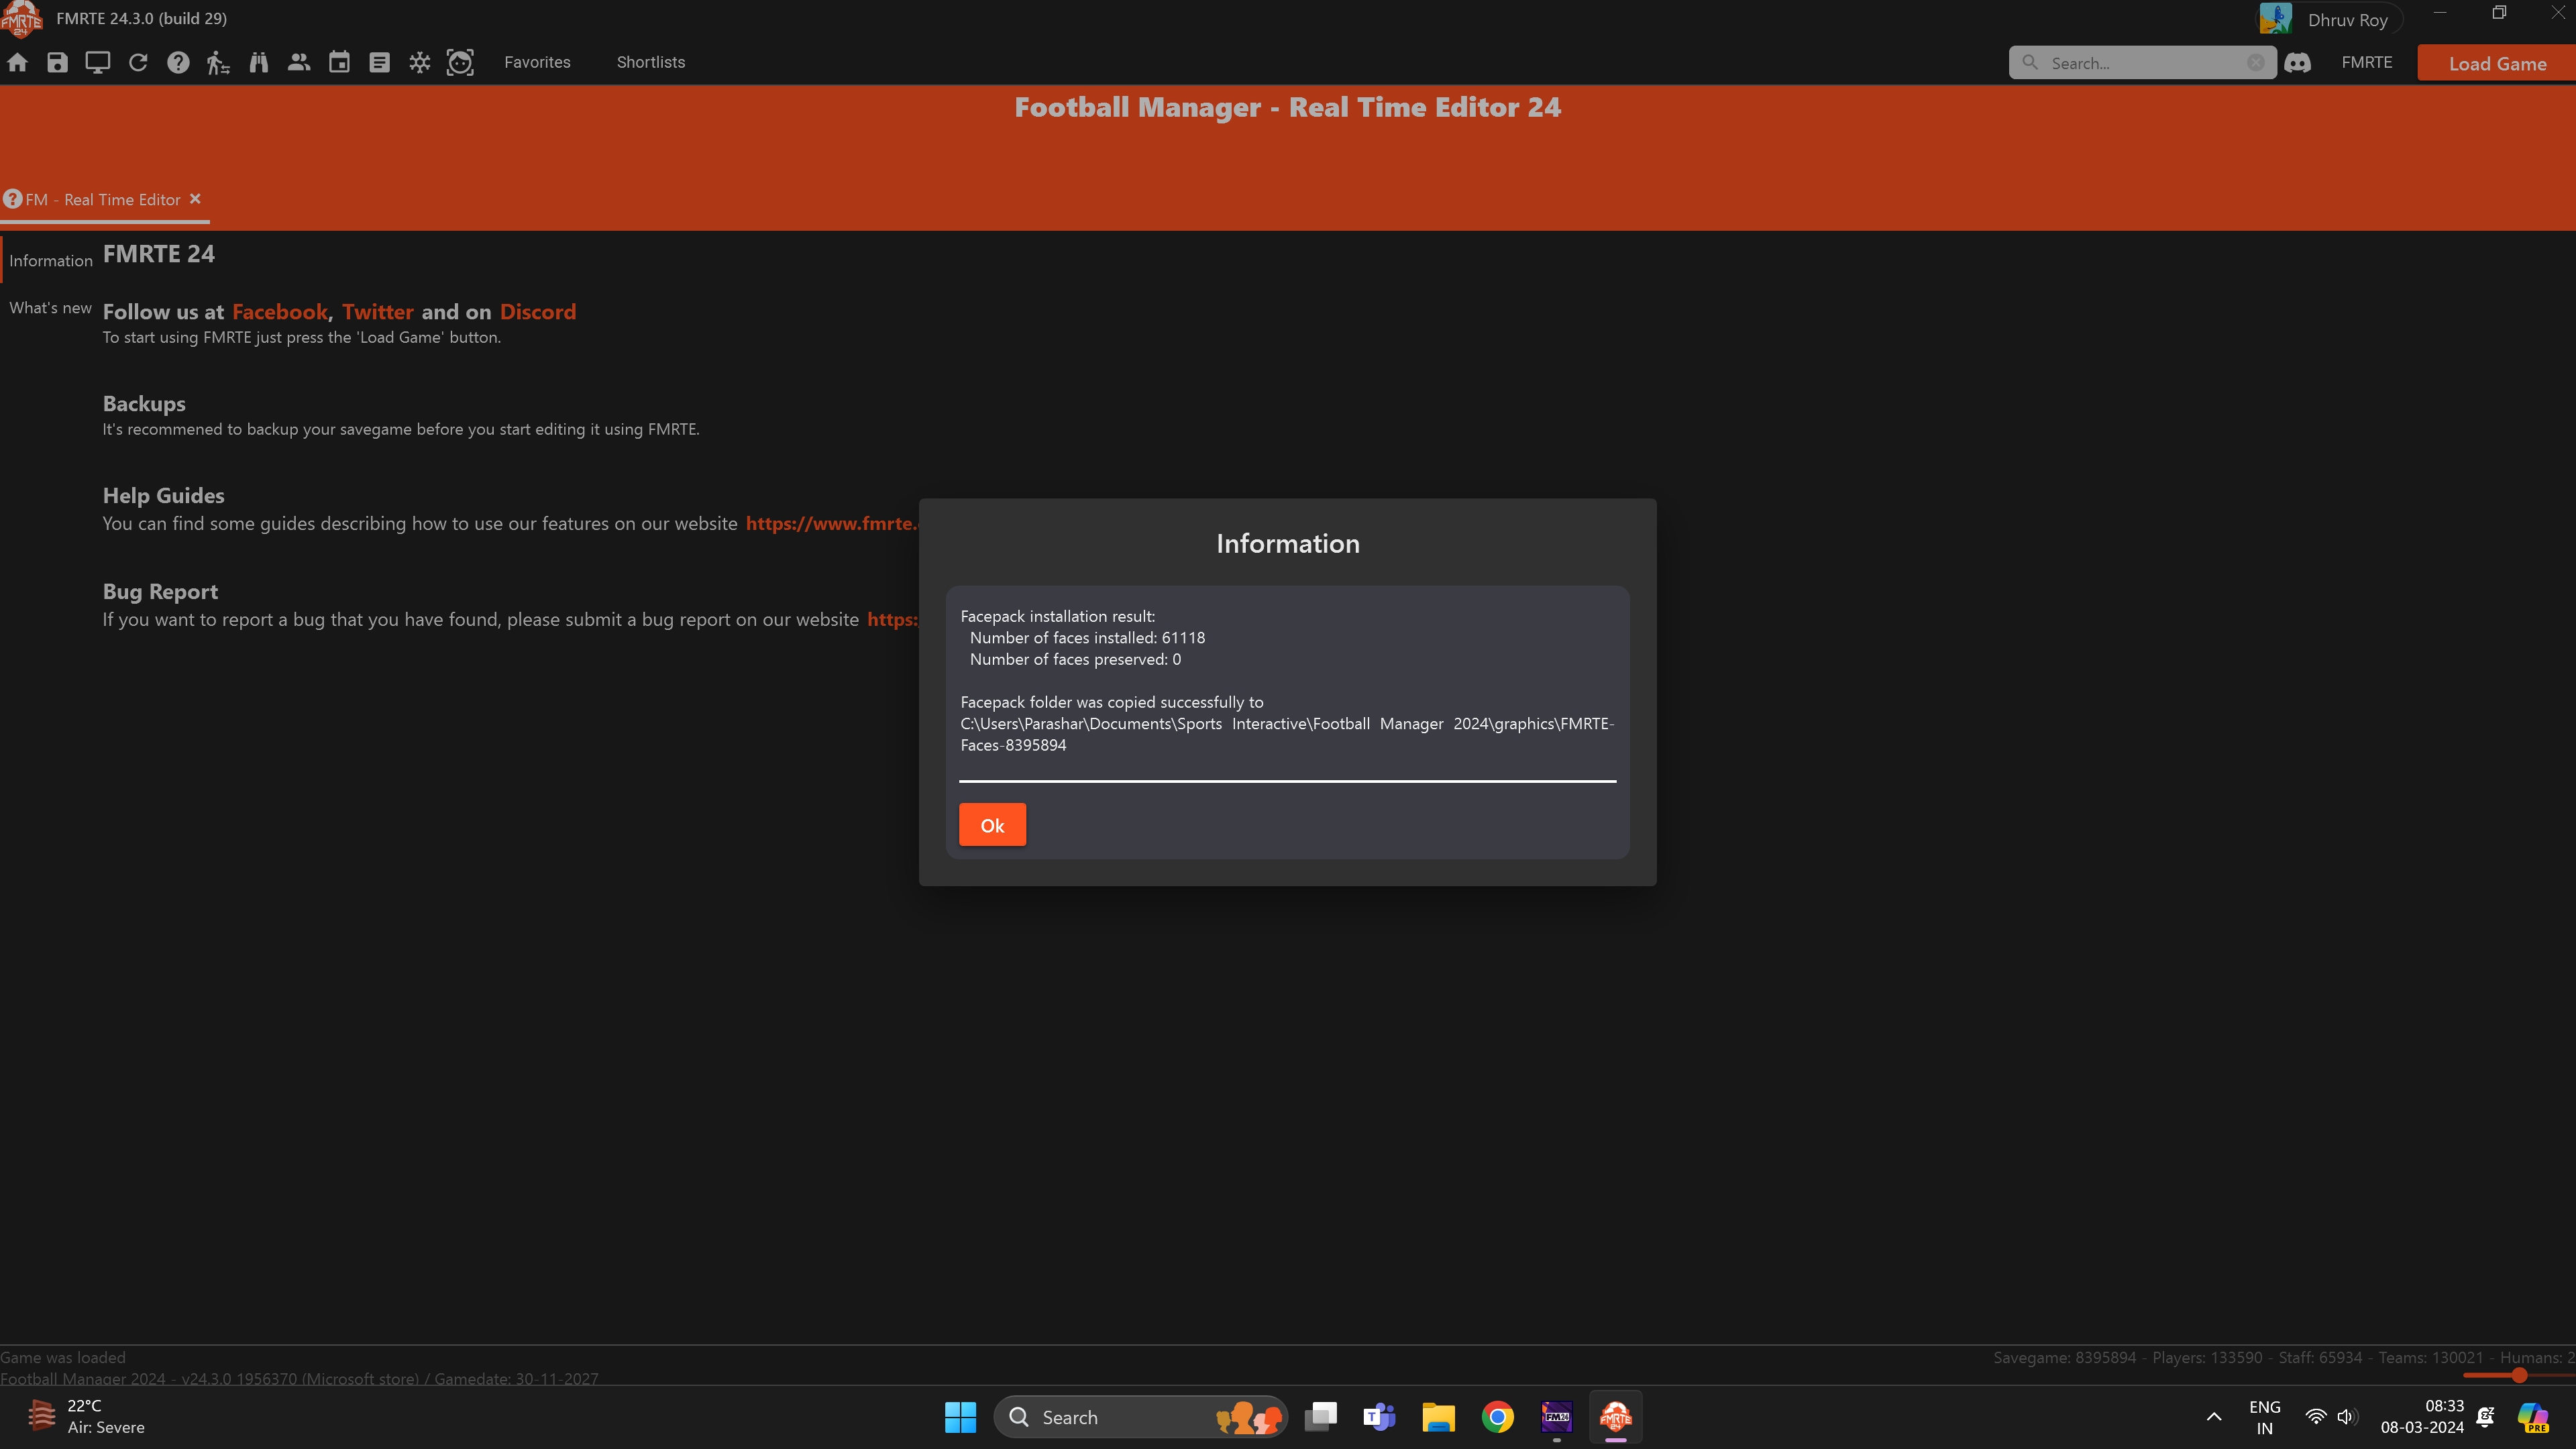Click the Save floppy disk icon
This screenshot has width=2576, height=1449.
coord(57,62)
